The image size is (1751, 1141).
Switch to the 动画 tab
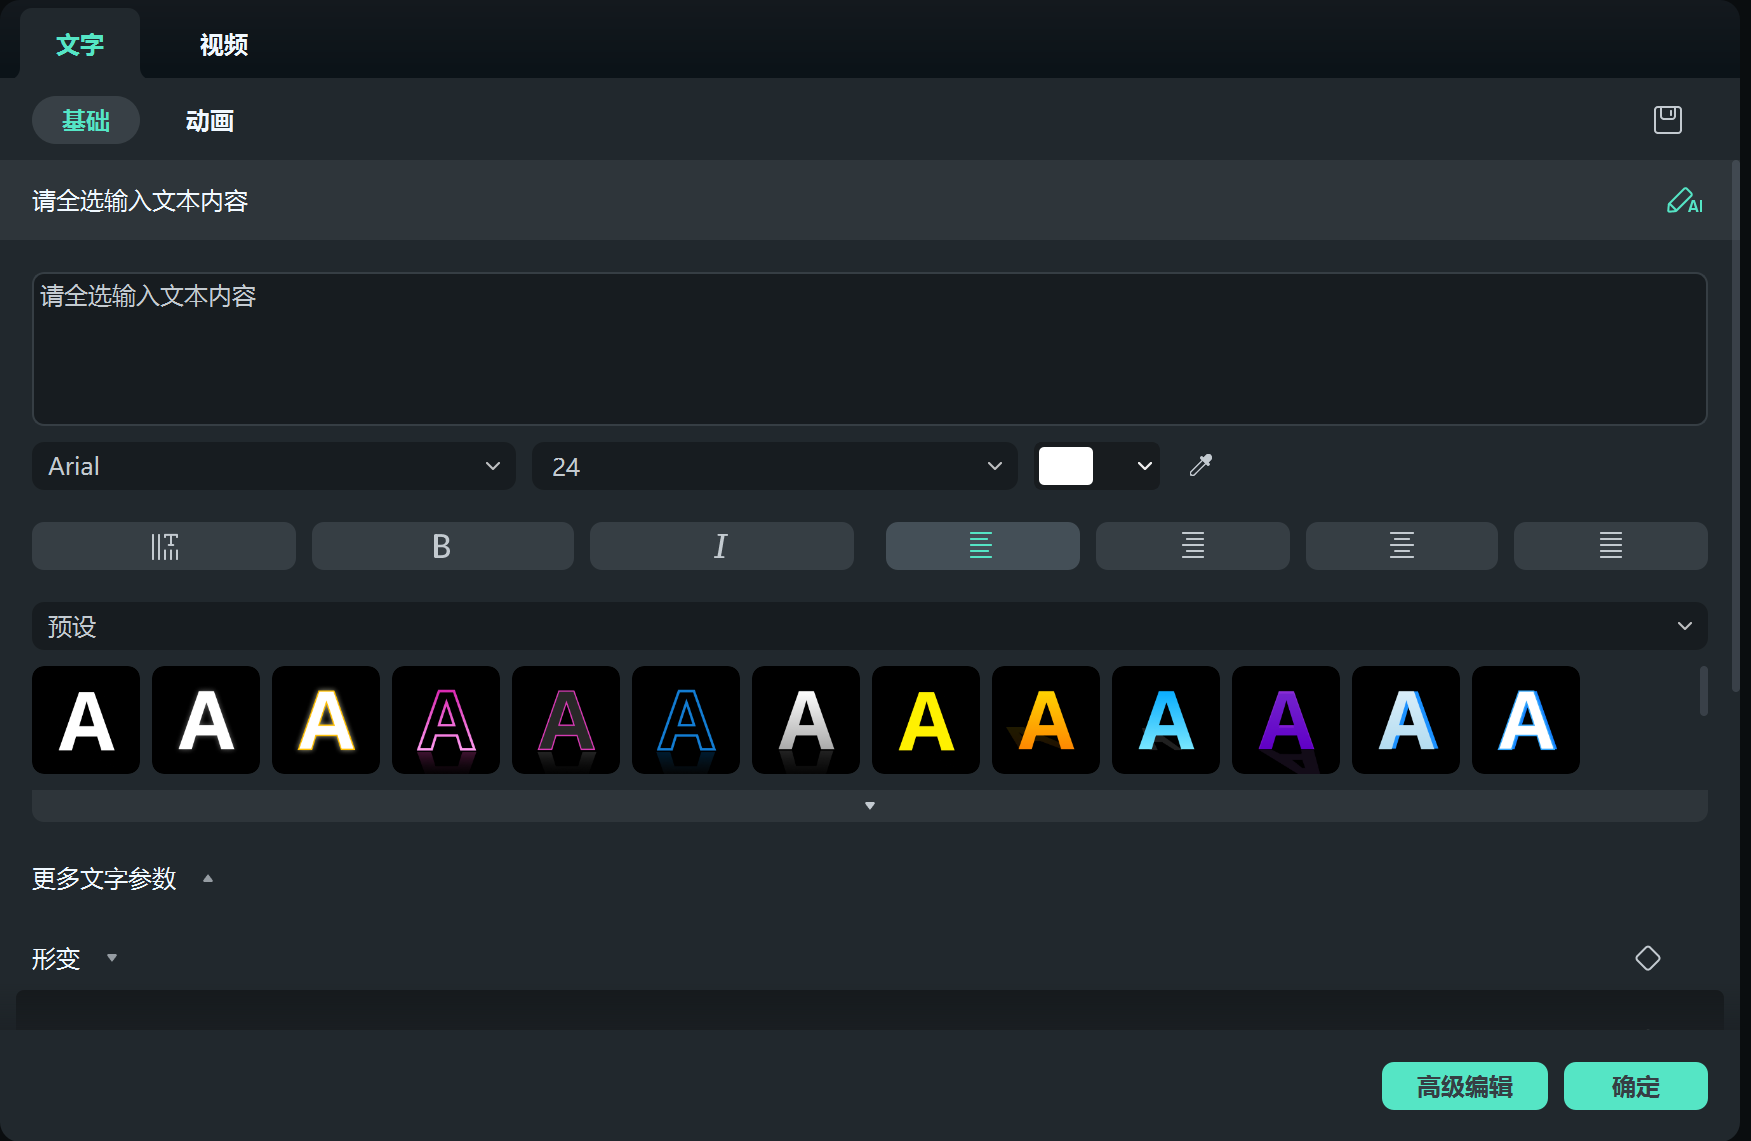coord(209,121)
